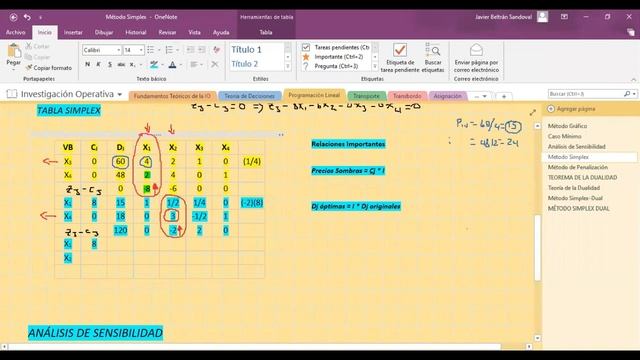
Task: Expand the Etiquetas tag gallery
Action: pyautogui.click(x=375, y=67)
